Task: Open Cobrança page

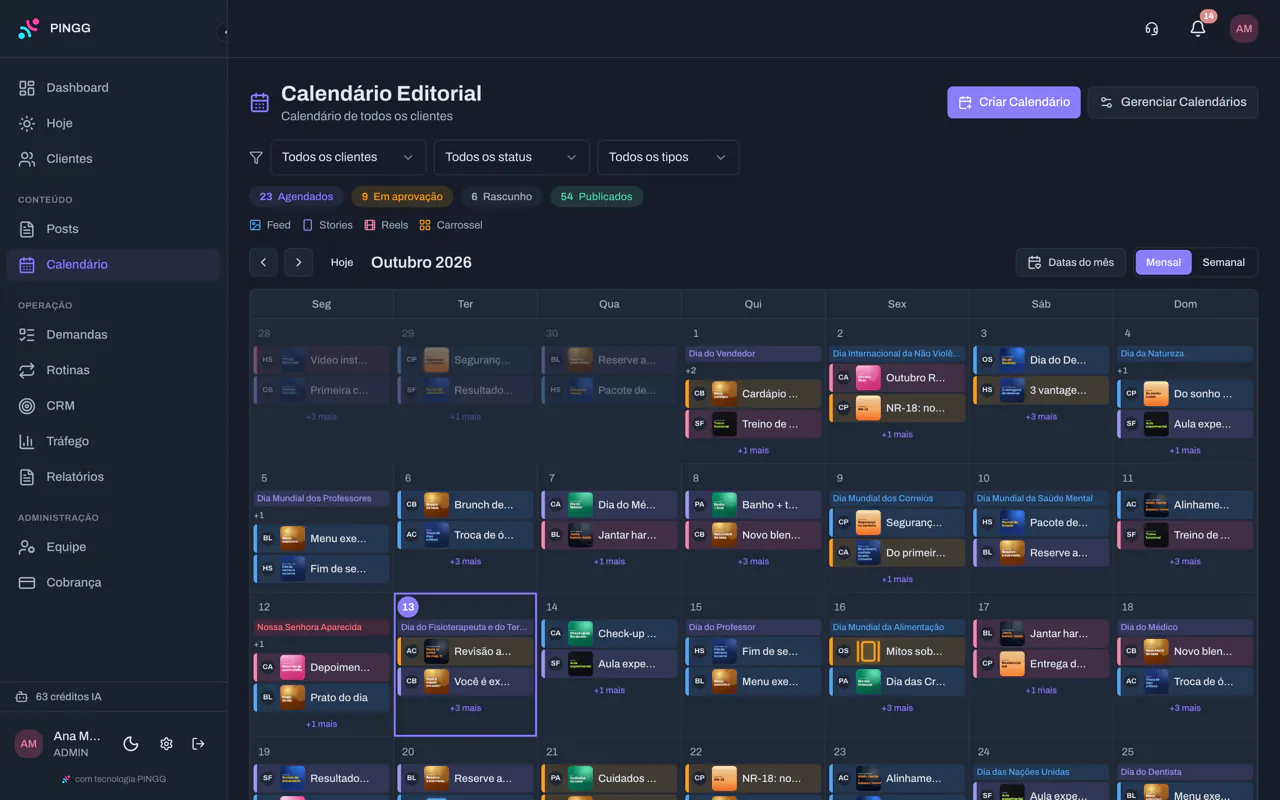Action: point(113,582)
